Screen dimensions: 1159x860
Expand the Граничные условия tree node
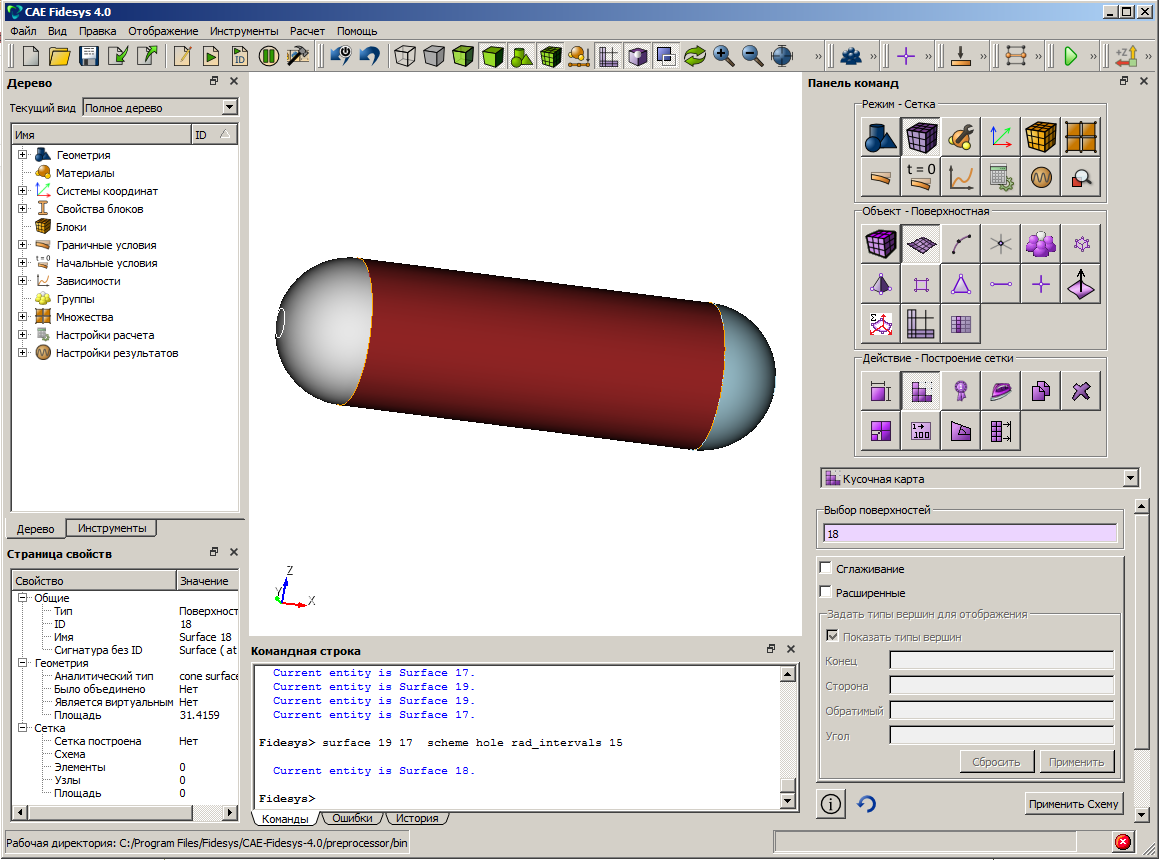[22, 245]
